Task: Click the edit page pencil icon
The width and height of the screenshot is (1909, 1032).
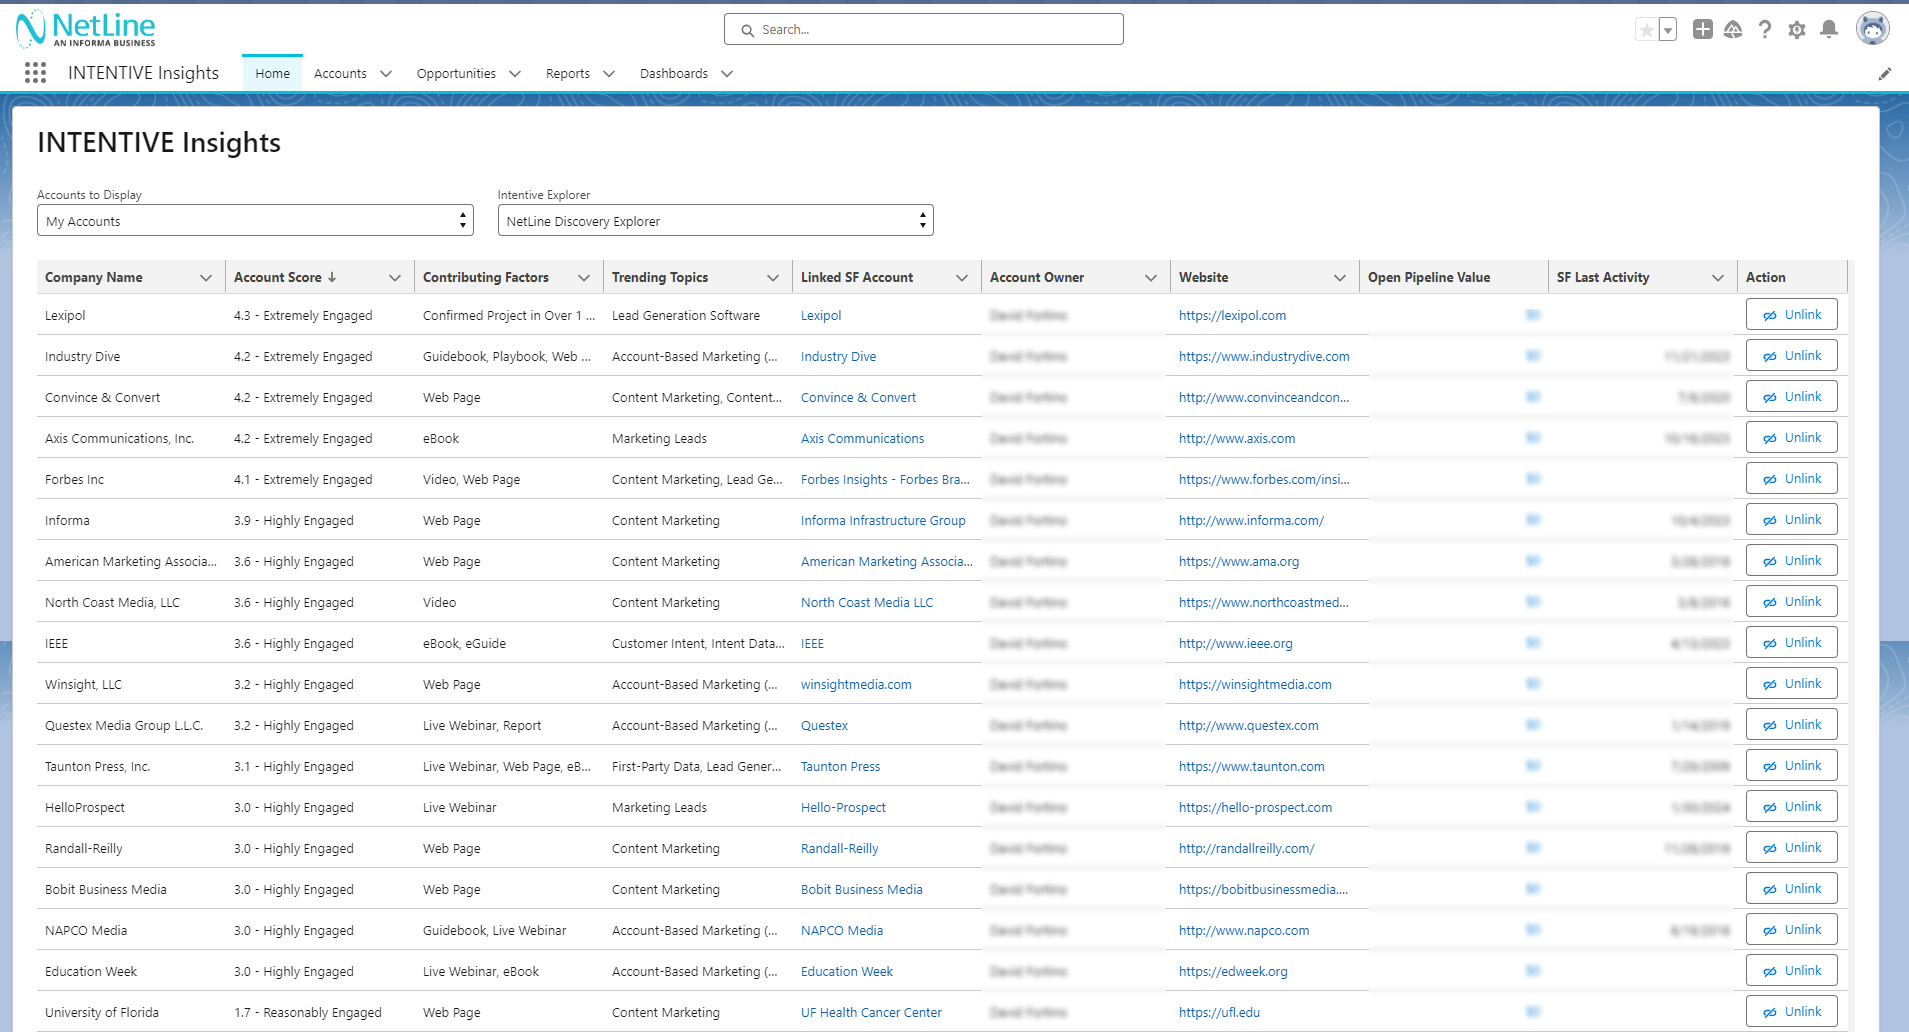Action: click(x=1885, y=73)
